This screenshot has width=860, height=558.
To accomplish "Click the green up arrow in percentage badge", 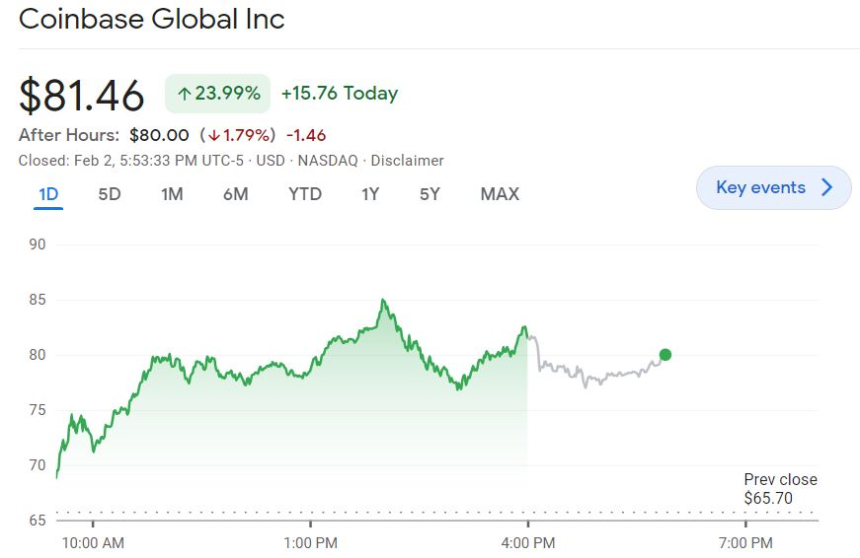I will point(184,94).
